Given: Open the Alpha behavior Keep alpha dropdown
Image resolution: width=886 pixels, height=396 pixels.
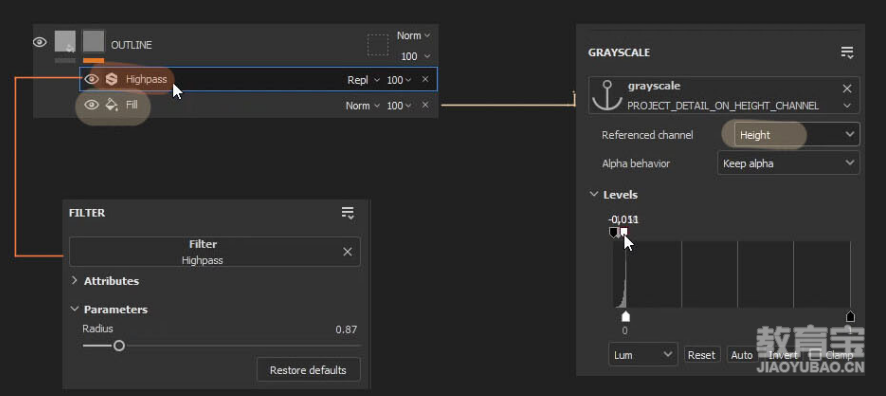Looking at the screenshot, I should tap(788, 163).
